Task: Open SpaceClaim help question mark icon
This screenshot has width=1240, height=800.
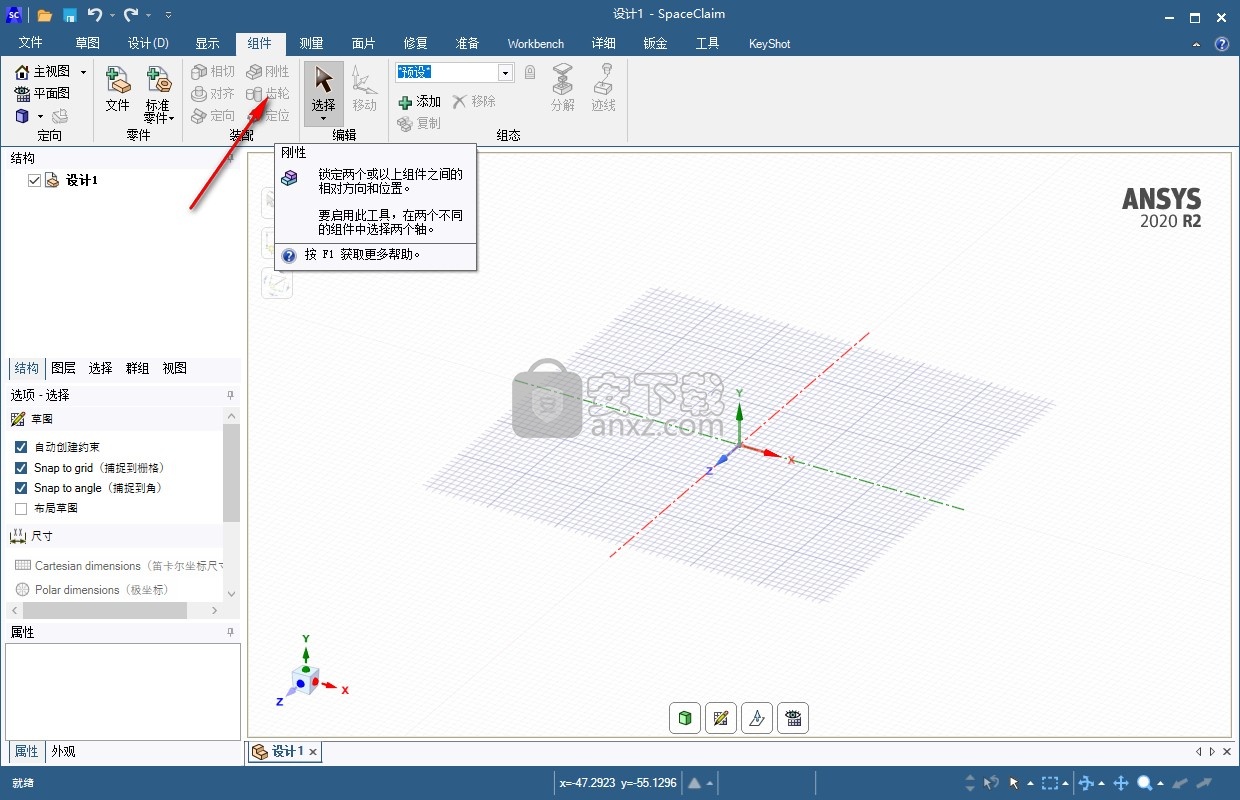Action: (x=1221, y=44)
